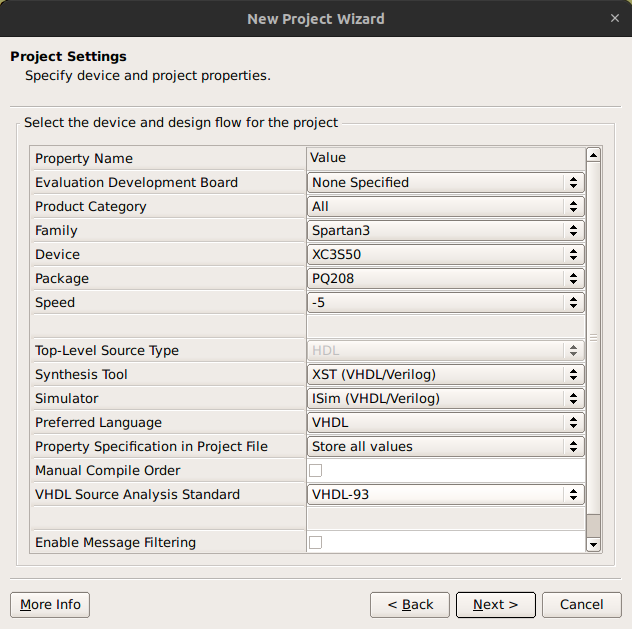Open the Family dropdown showing Spartan3
The height and width of the screenshot is (629, 632).
tap(445, 230)
